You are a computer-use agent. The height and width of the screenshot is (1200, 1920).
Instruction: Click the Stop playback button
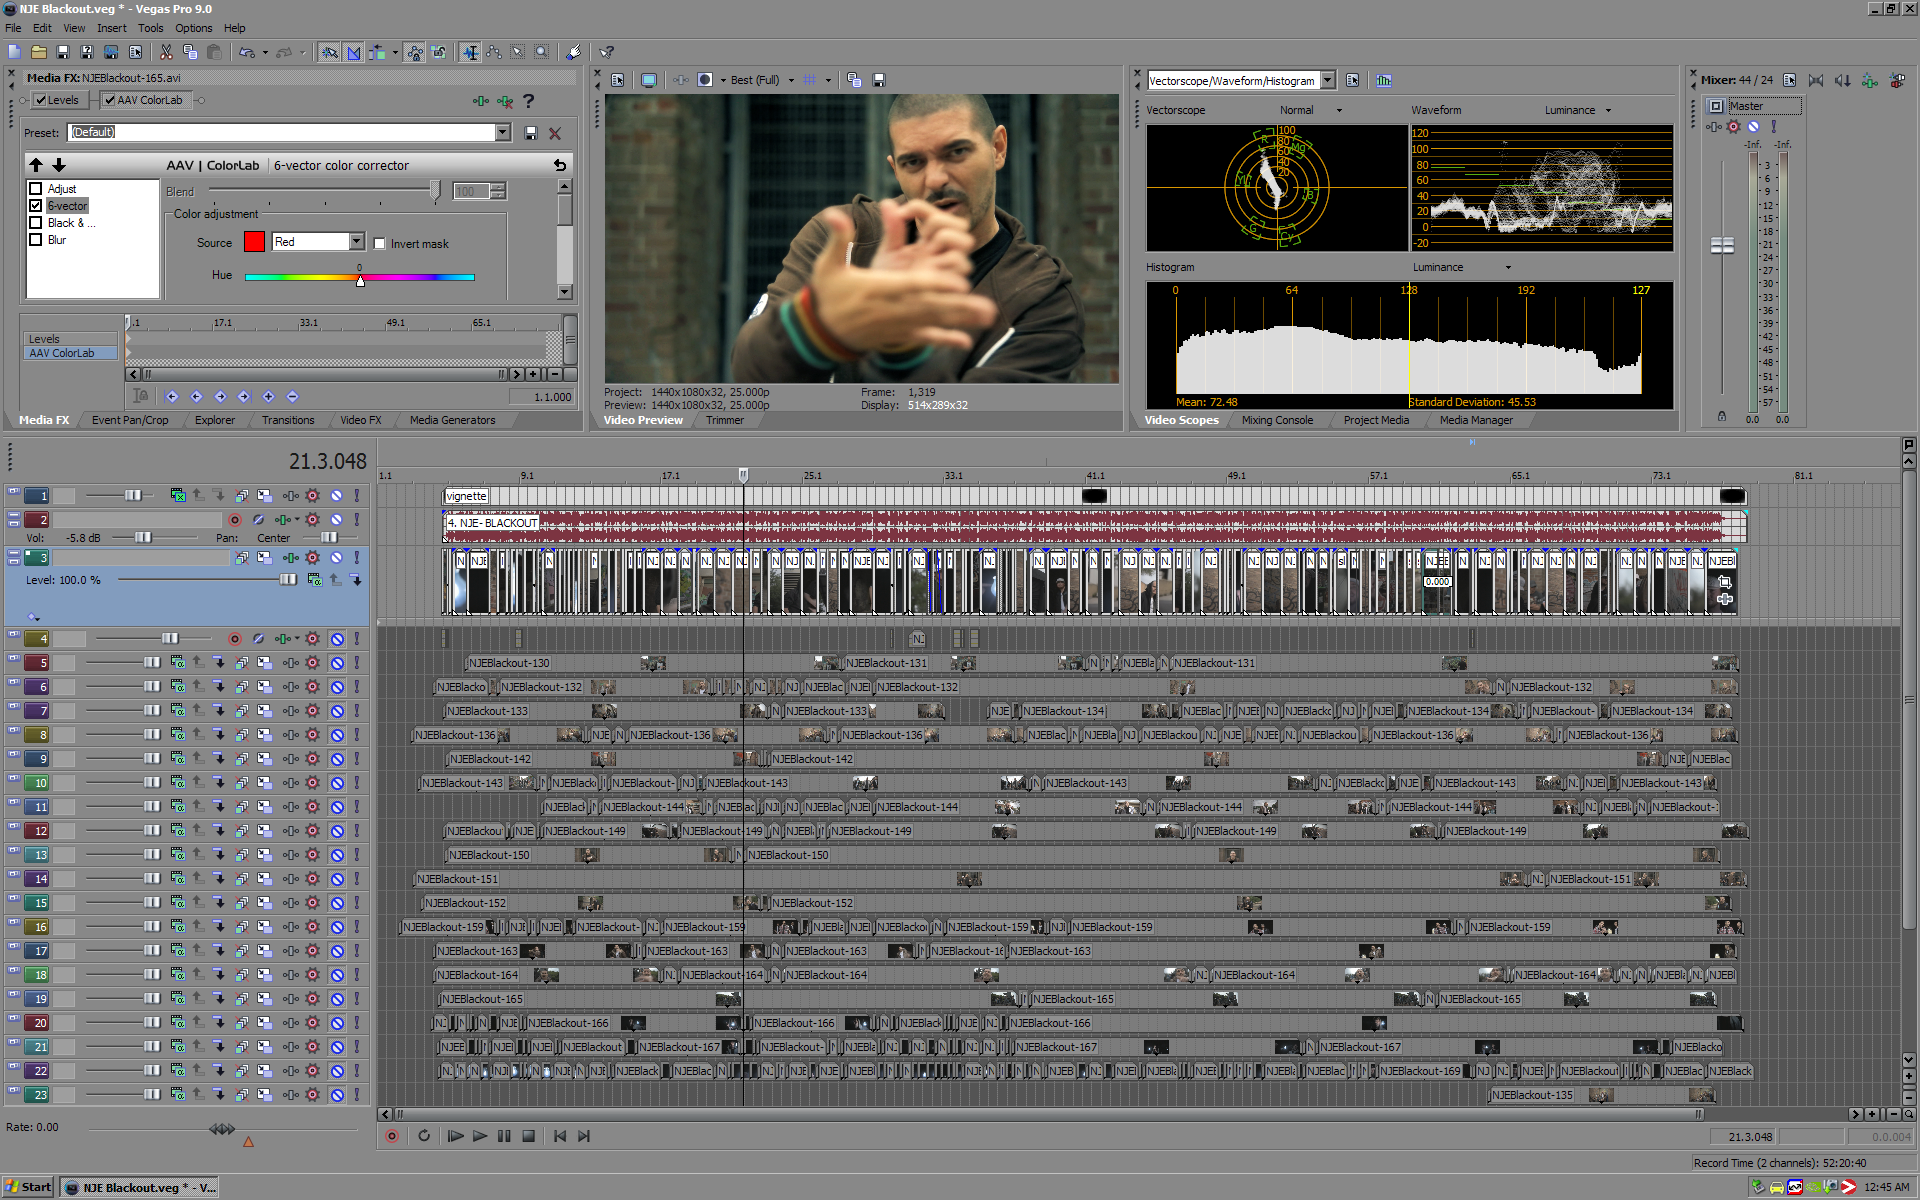click(529, 1136)
